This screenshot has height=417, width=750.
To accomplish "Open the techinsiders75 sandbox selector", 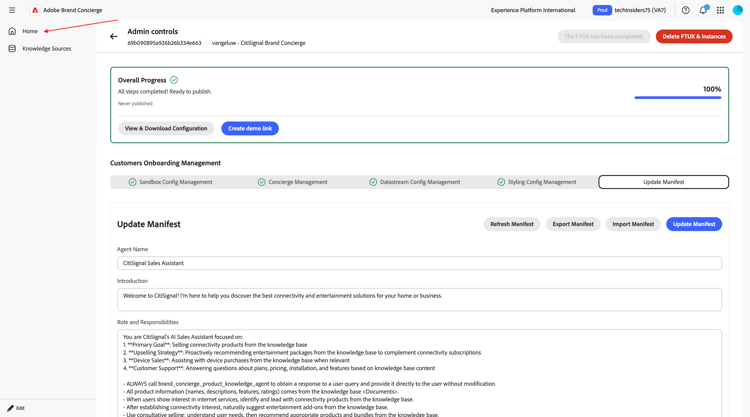I will (640, 10).
